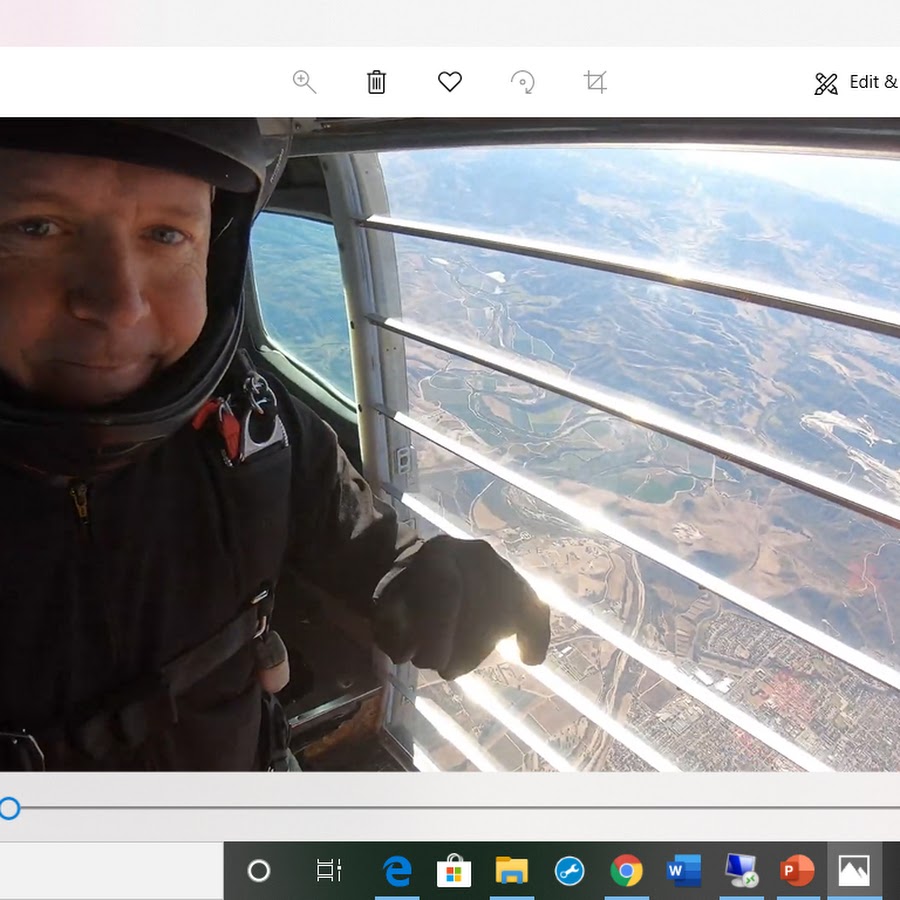Open the blue wrench app on the taskbar
Image resolution: width=900 pixels, height=900 pixels.
569,871
